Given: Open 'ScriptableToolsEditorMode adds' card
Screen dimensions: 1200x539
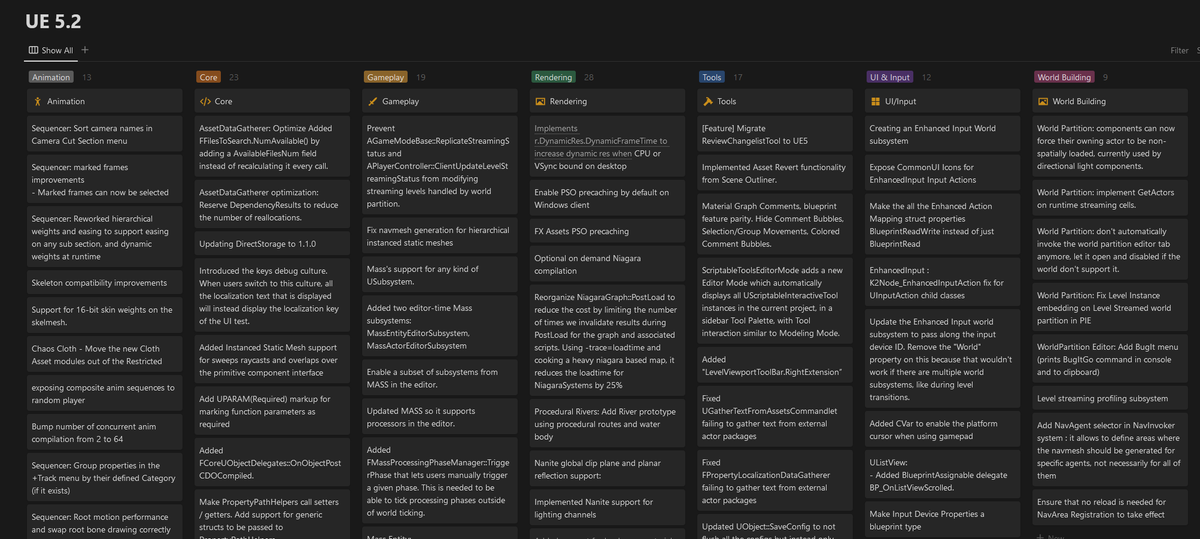Looking at the screenshot, I should pyautogui.click(x=775, y=302).
